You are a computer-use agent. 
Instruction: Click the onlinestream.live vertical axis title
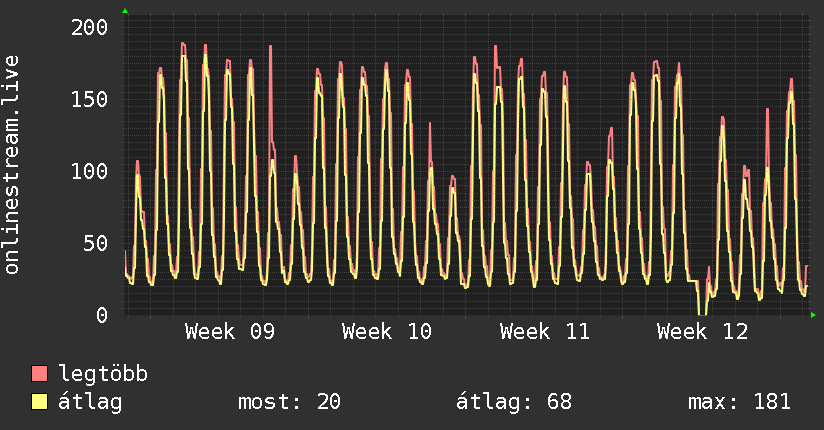tap(12, 165)
